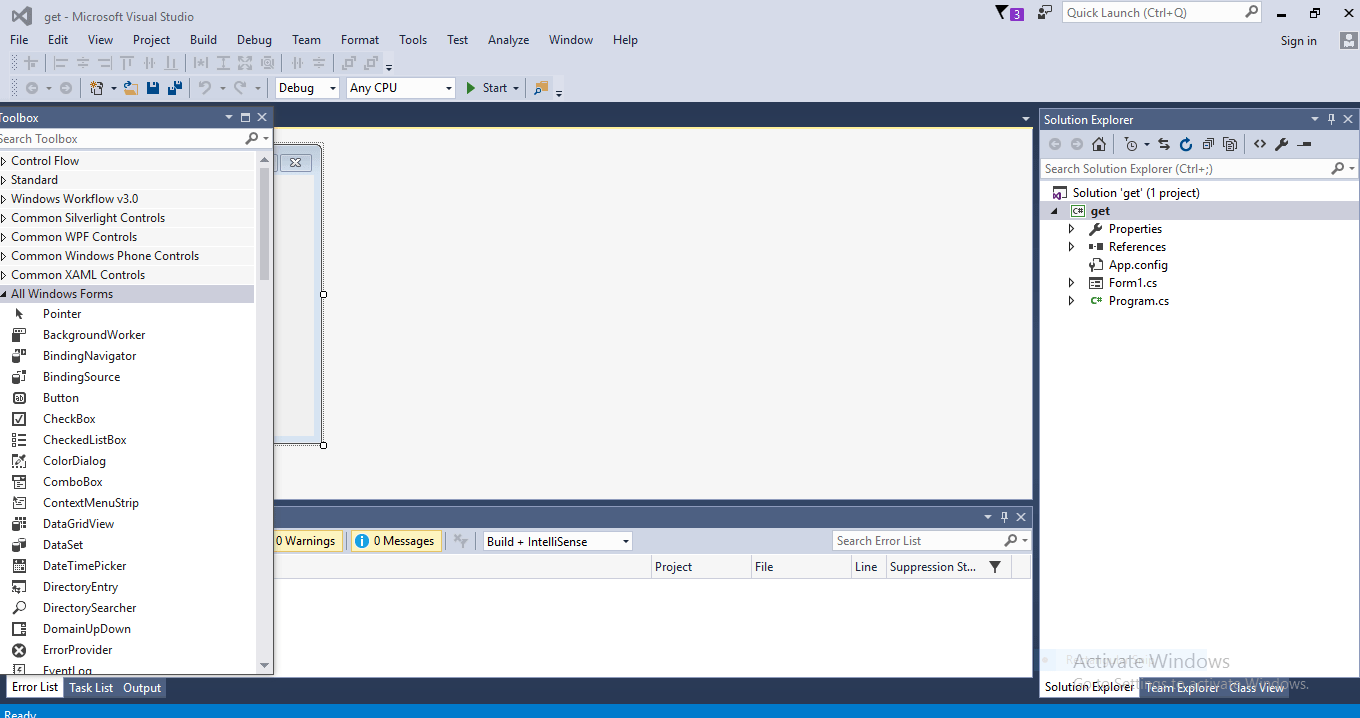The height and width of the screenshot is (718, 1360).
Task: Click View Code angle brackets icon
Action: [1260, 144]
